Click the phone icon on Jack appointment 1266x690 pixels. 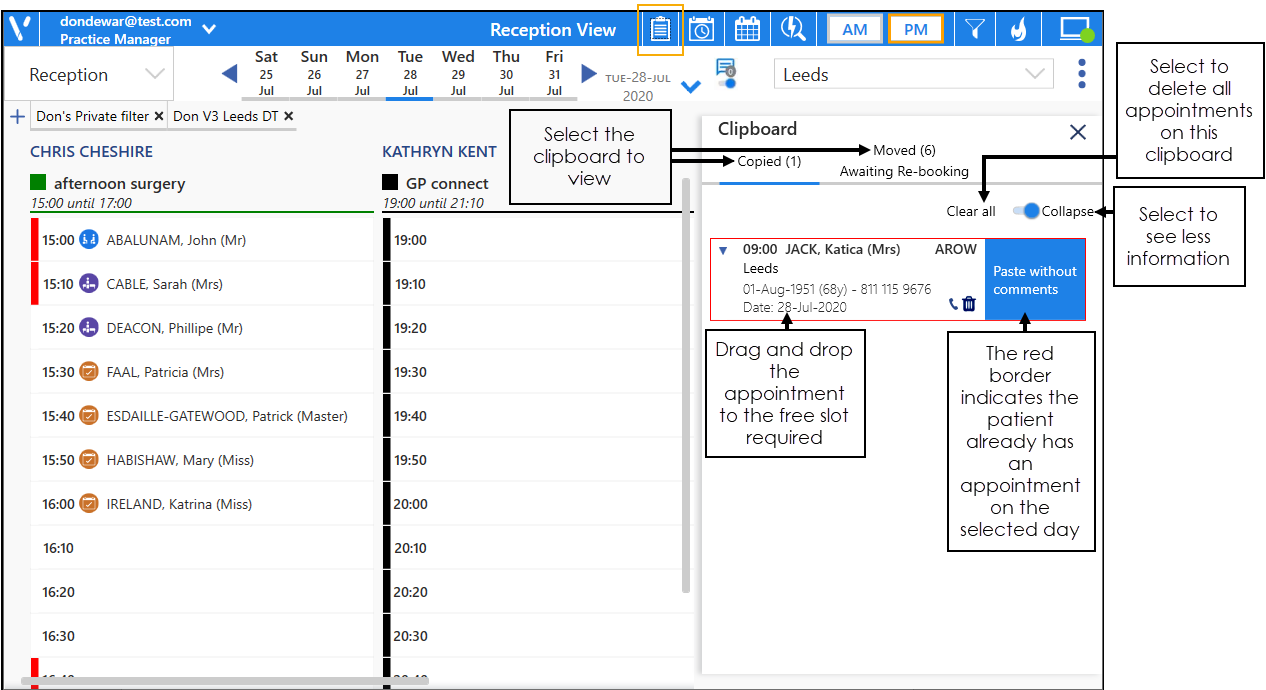point(953,304)
